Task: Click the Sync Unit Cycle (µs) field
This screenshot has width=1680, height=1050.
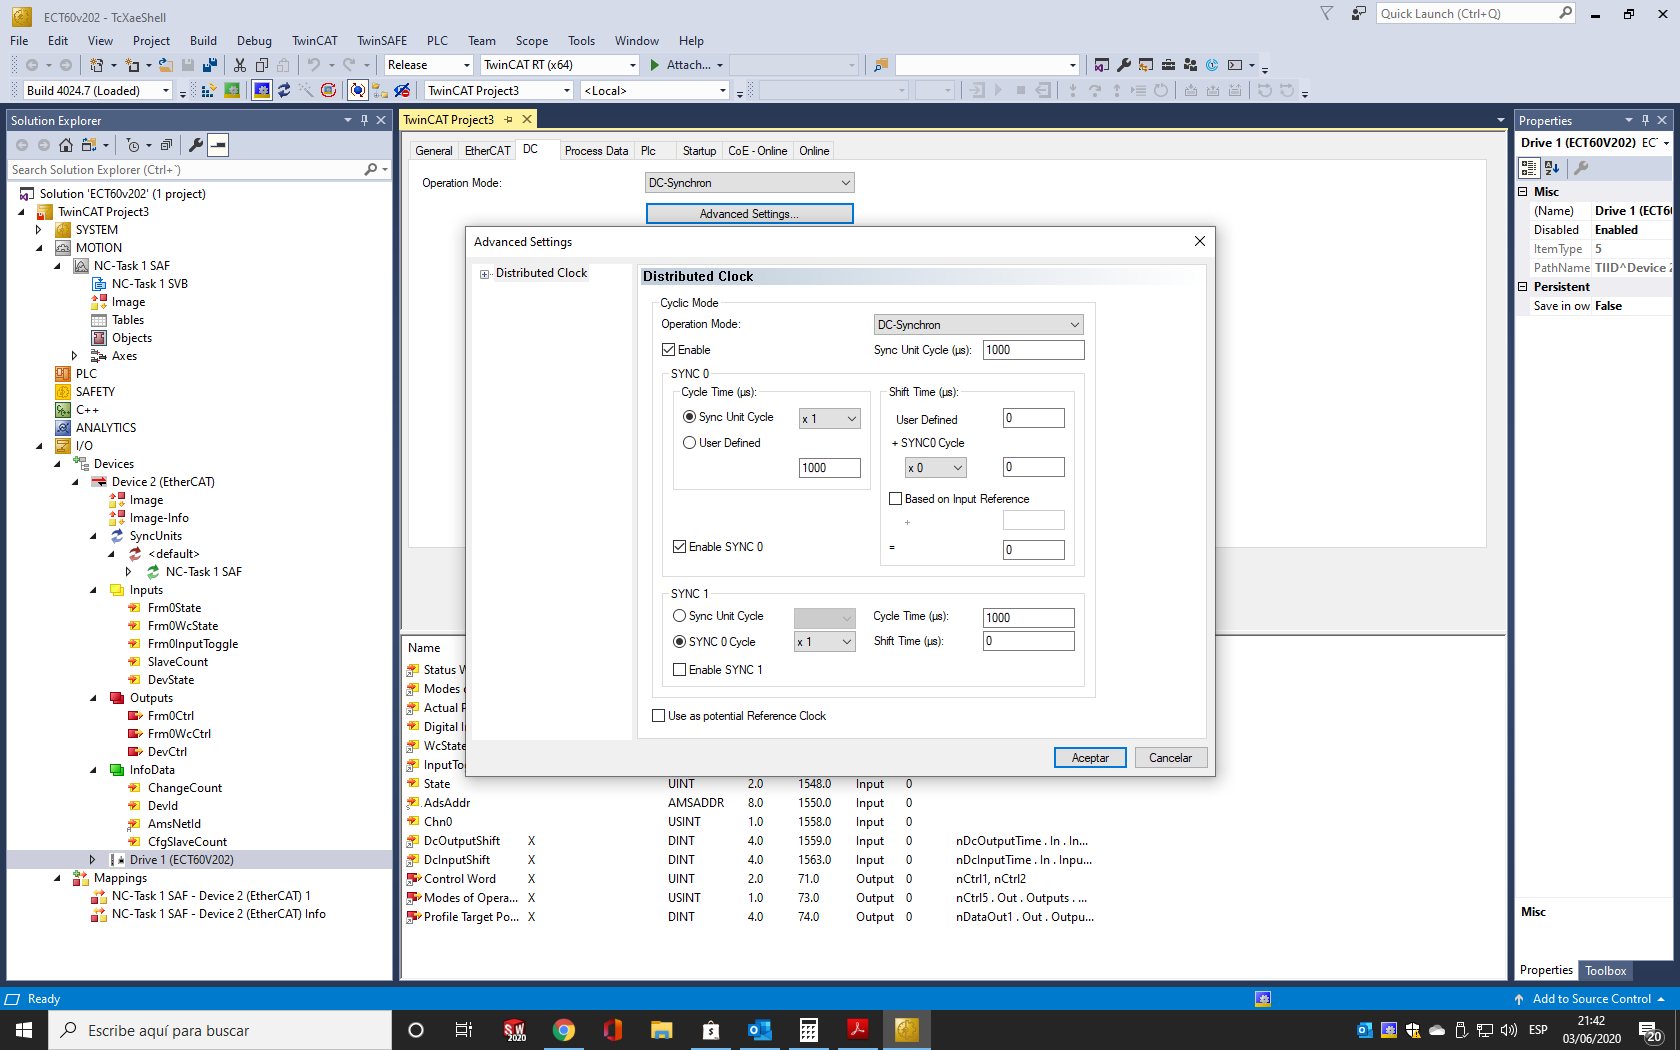Action: point(1033,350)
